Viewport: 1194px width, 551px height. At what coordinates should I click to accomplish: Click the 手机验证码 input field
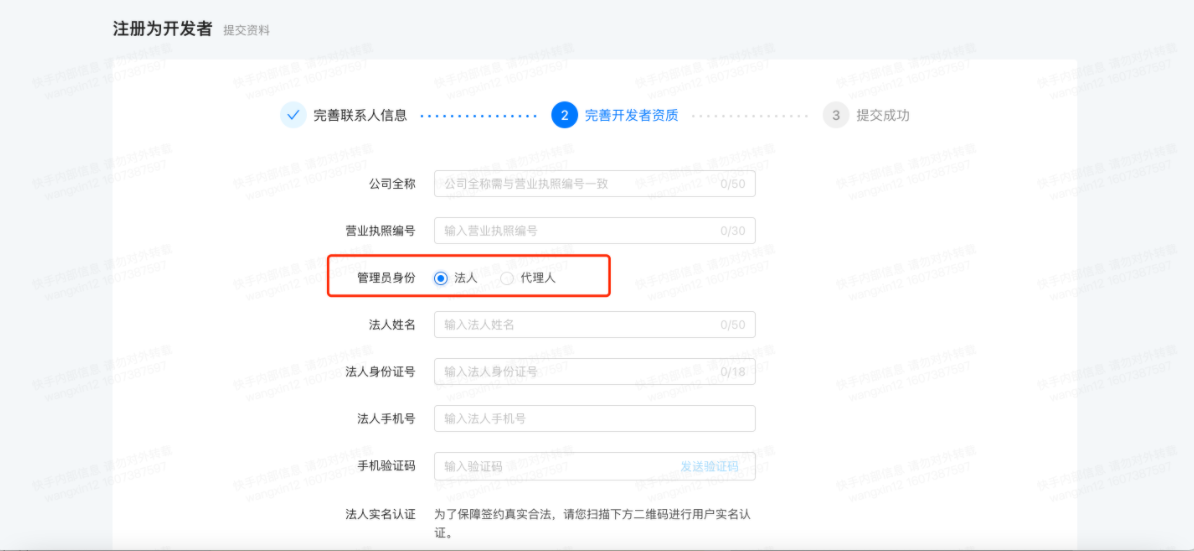595,466
